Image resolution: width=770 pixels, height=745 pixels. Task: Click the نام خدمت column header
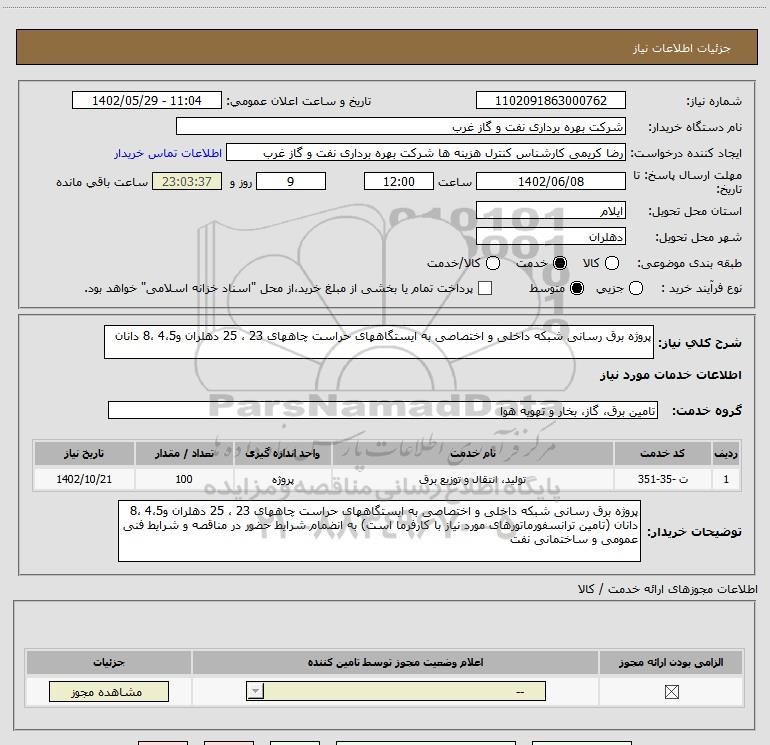pyautogui.click(x=473, y=453)
